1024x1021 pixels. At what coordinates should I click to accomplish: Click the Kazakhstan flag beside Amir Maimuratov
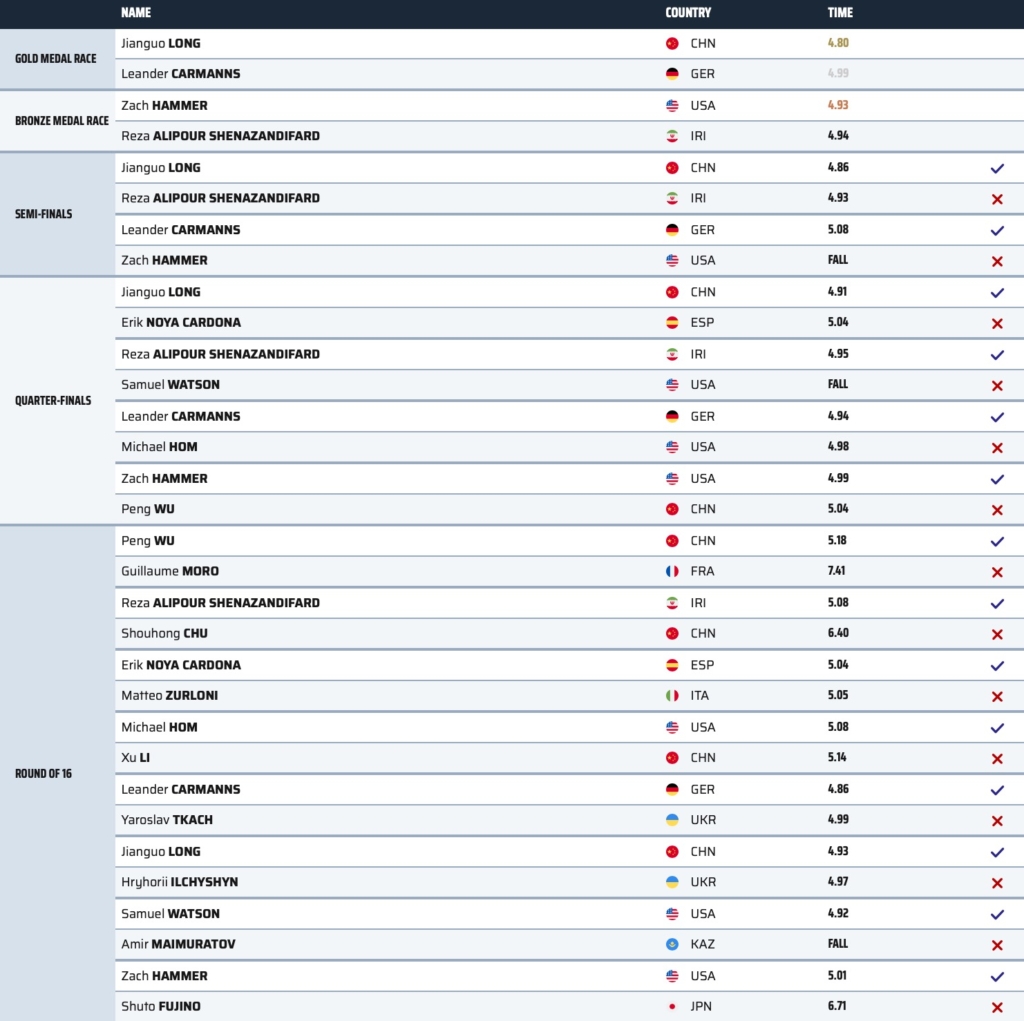click(672, 945)
